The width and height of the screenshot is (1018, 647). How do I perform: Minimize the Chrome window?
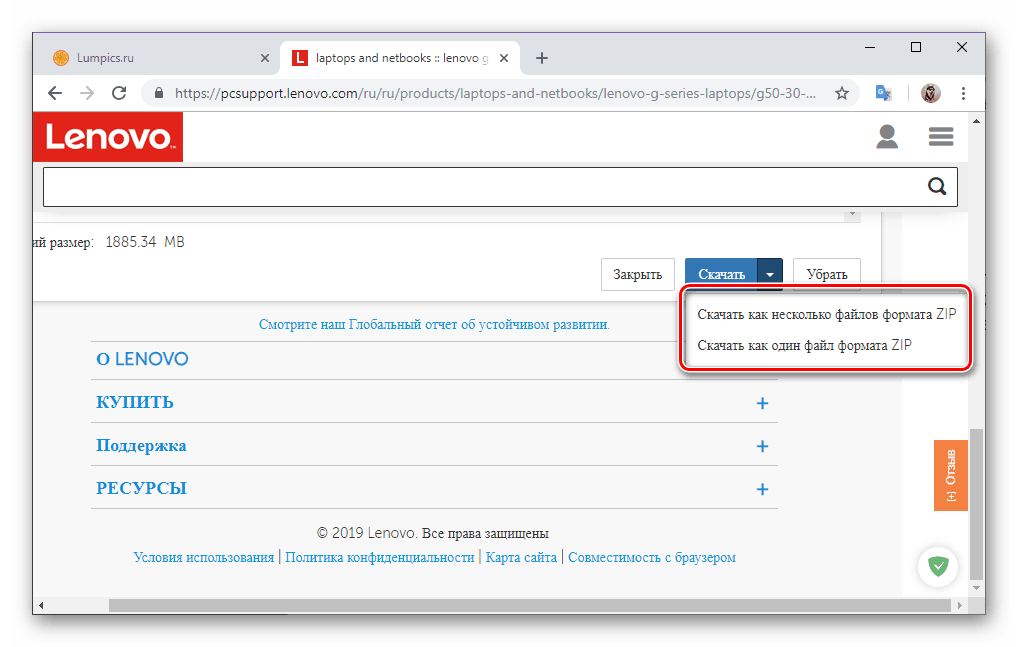tap(870, 47)
